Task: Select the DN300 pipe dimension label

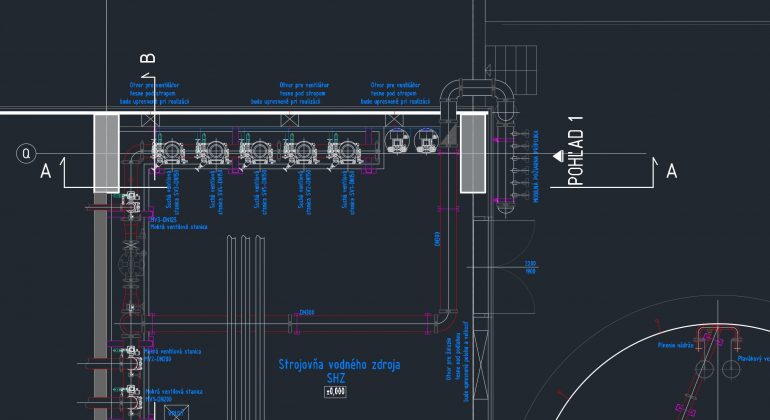Action: click(x=306, y=312)
